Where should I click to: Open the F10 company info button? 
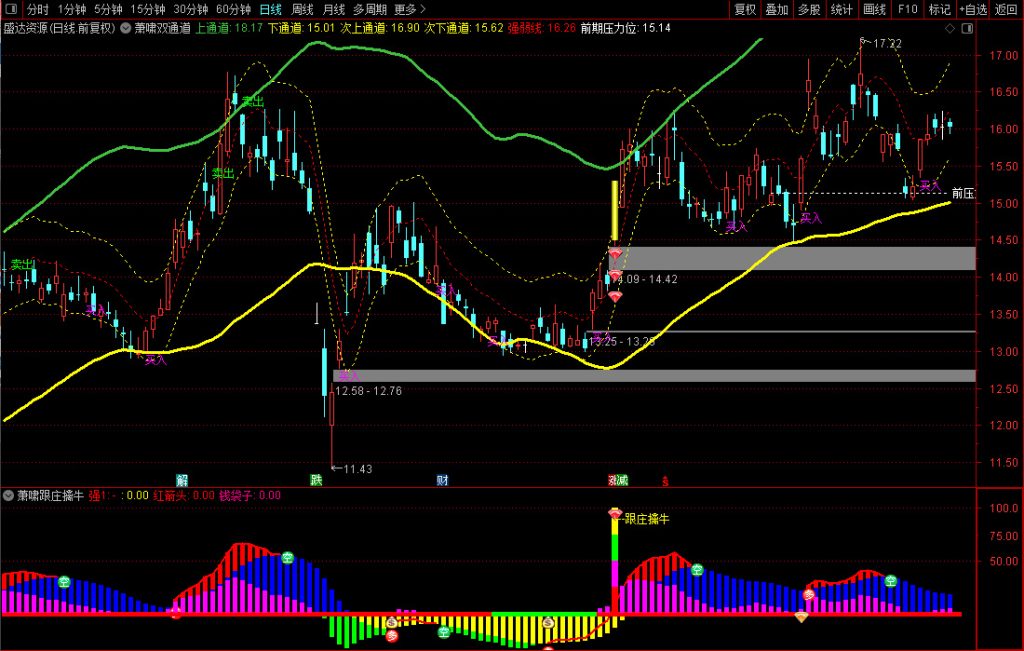pos(907,10)
